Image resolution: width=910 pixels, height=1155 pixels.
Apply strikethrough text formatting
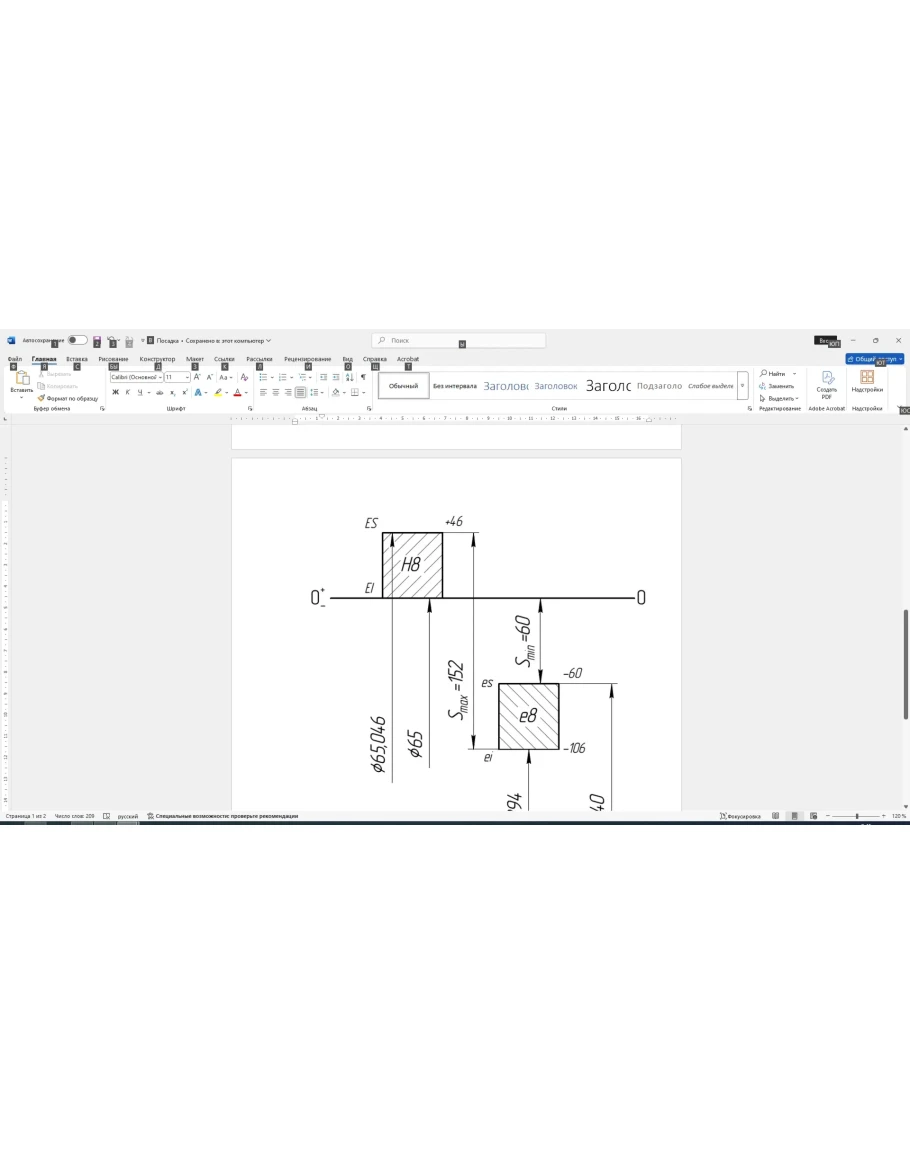point(157,392)
